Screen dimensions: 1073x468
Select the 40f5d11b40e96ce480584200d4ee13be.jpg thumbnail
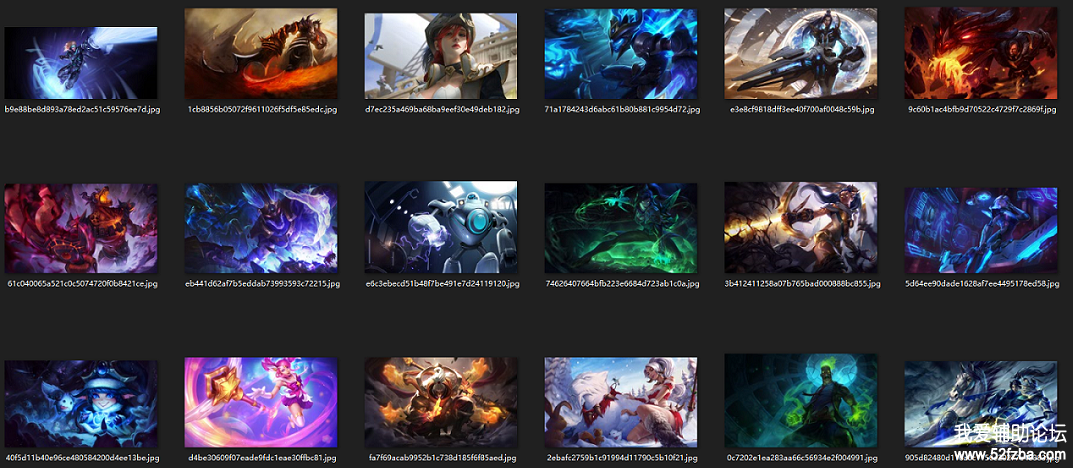pos(81,404)
